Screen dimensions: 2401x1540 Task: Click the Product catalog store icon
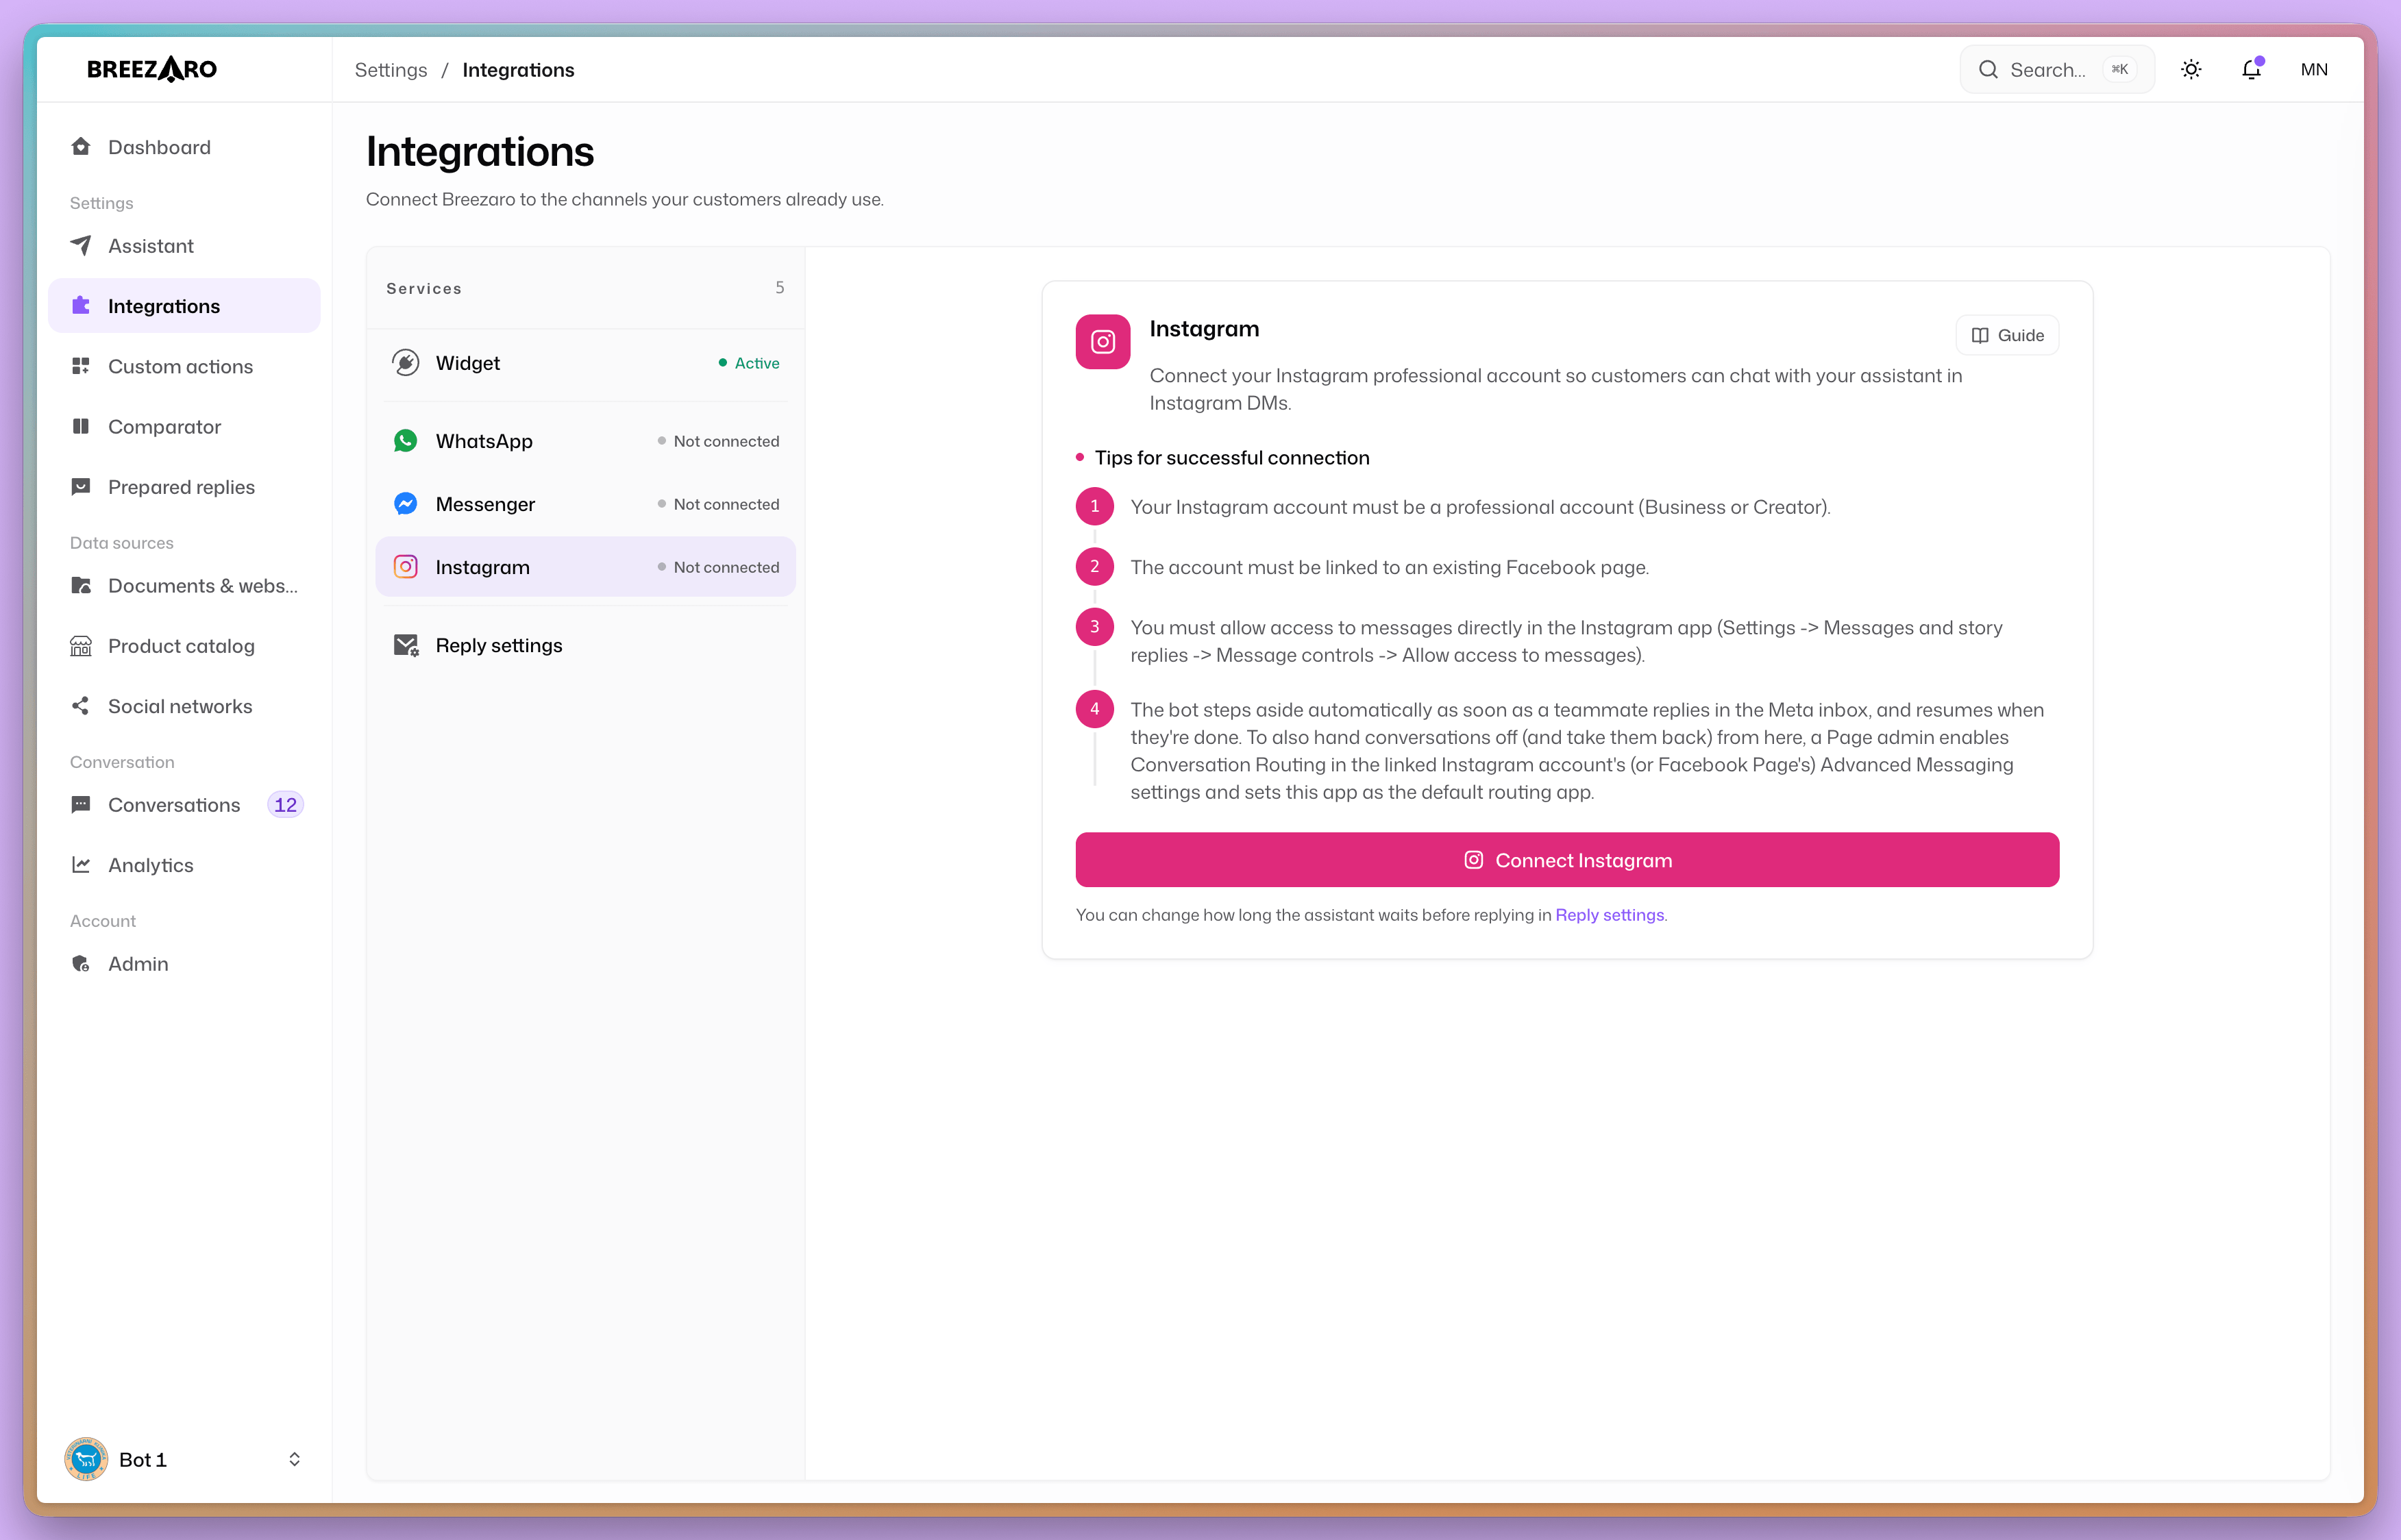tap(81, 645)
